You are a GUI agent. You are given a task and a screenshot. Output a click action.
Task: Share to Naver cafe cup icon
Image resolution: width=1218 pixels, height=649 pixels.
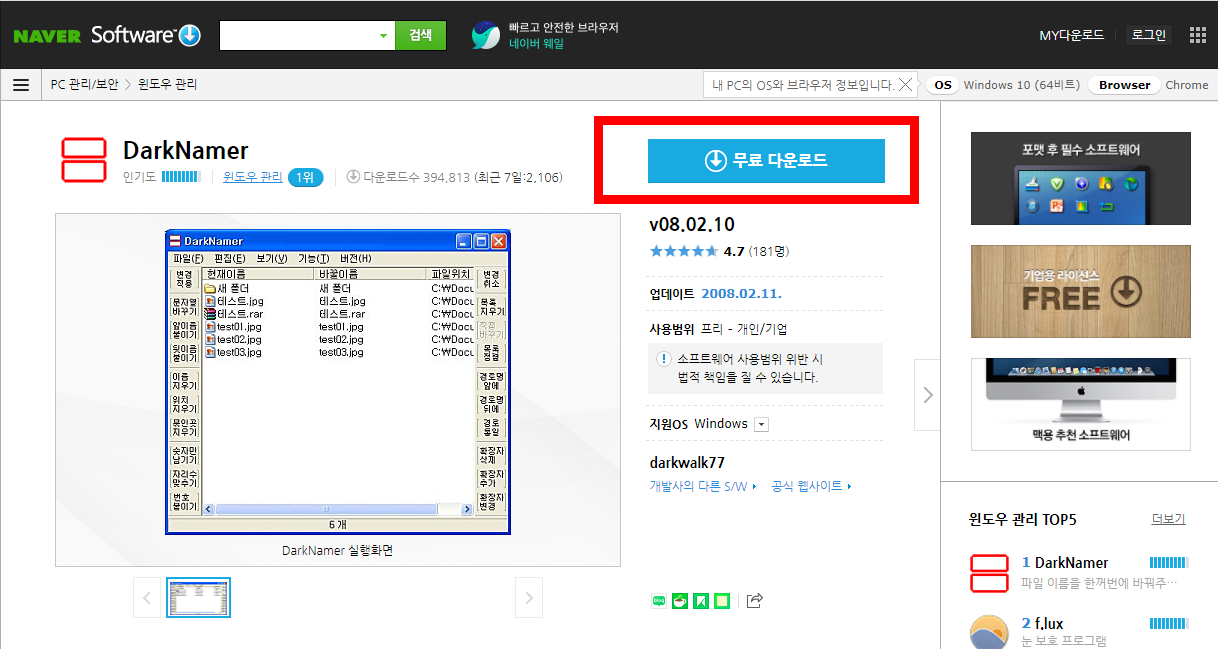(680, 600)
